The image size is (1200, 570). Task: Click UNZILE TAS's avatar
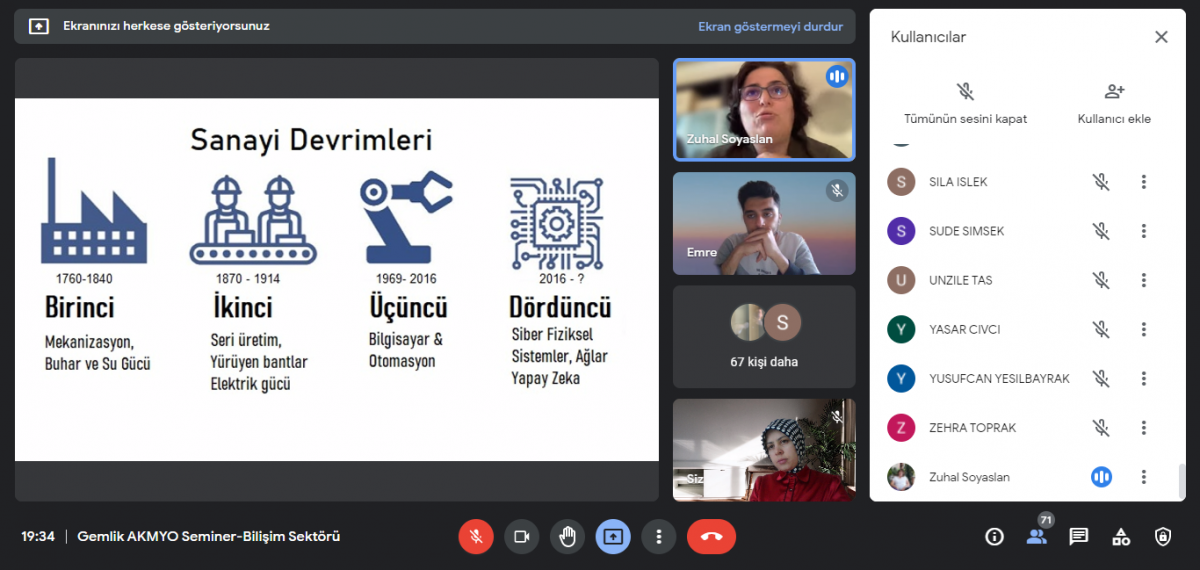point(901,280)
